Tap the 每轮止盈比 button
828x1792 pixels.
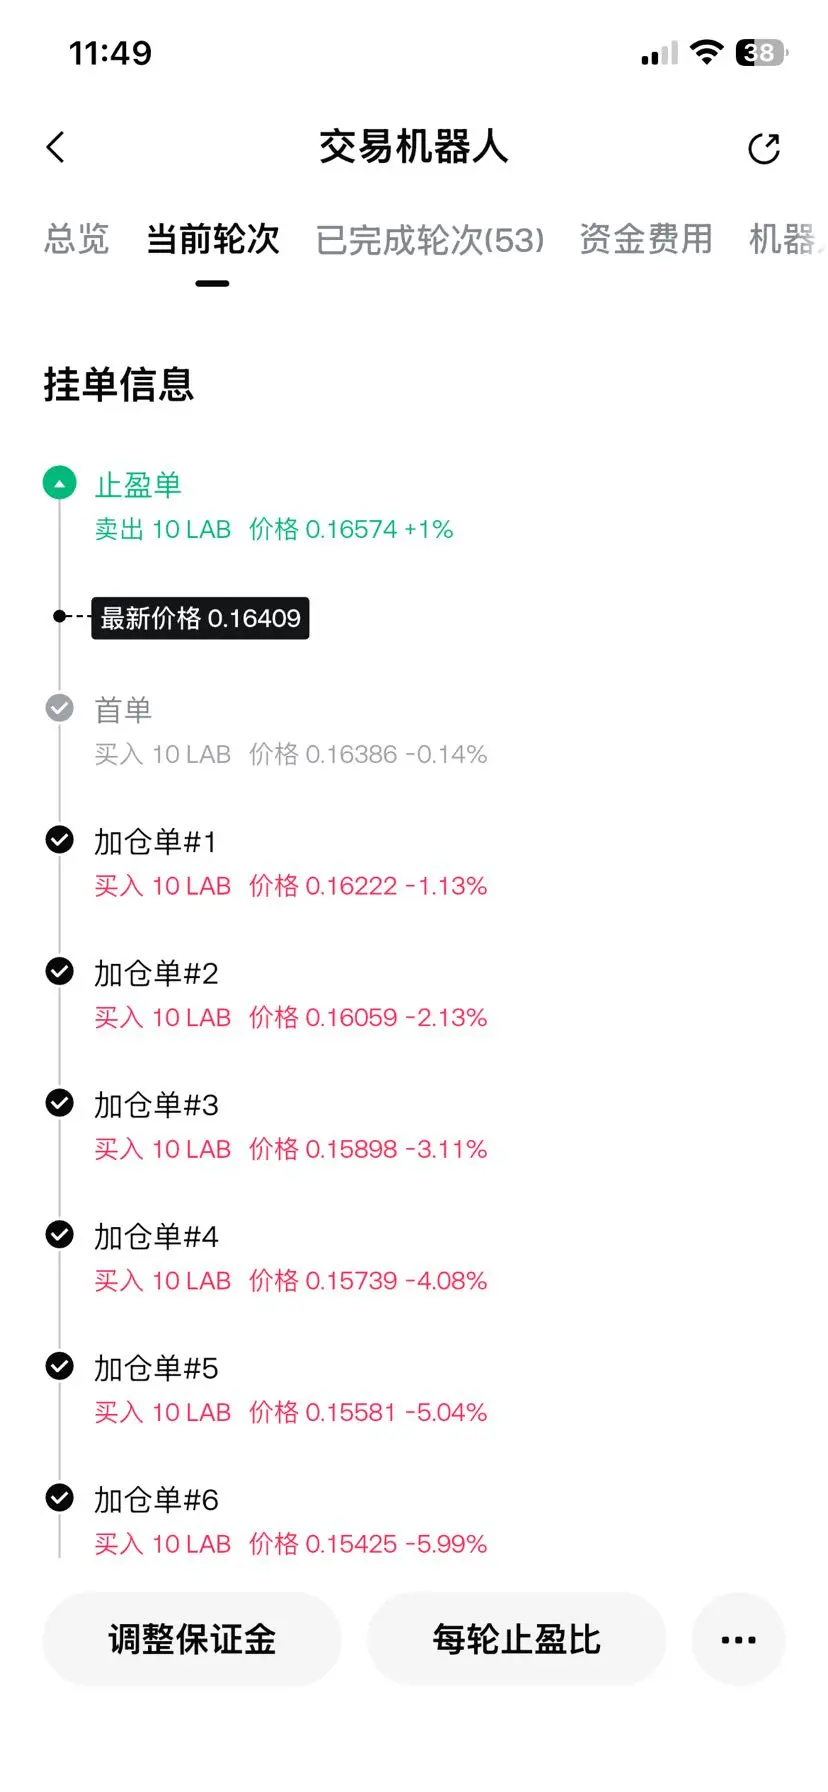point(516,1639)
